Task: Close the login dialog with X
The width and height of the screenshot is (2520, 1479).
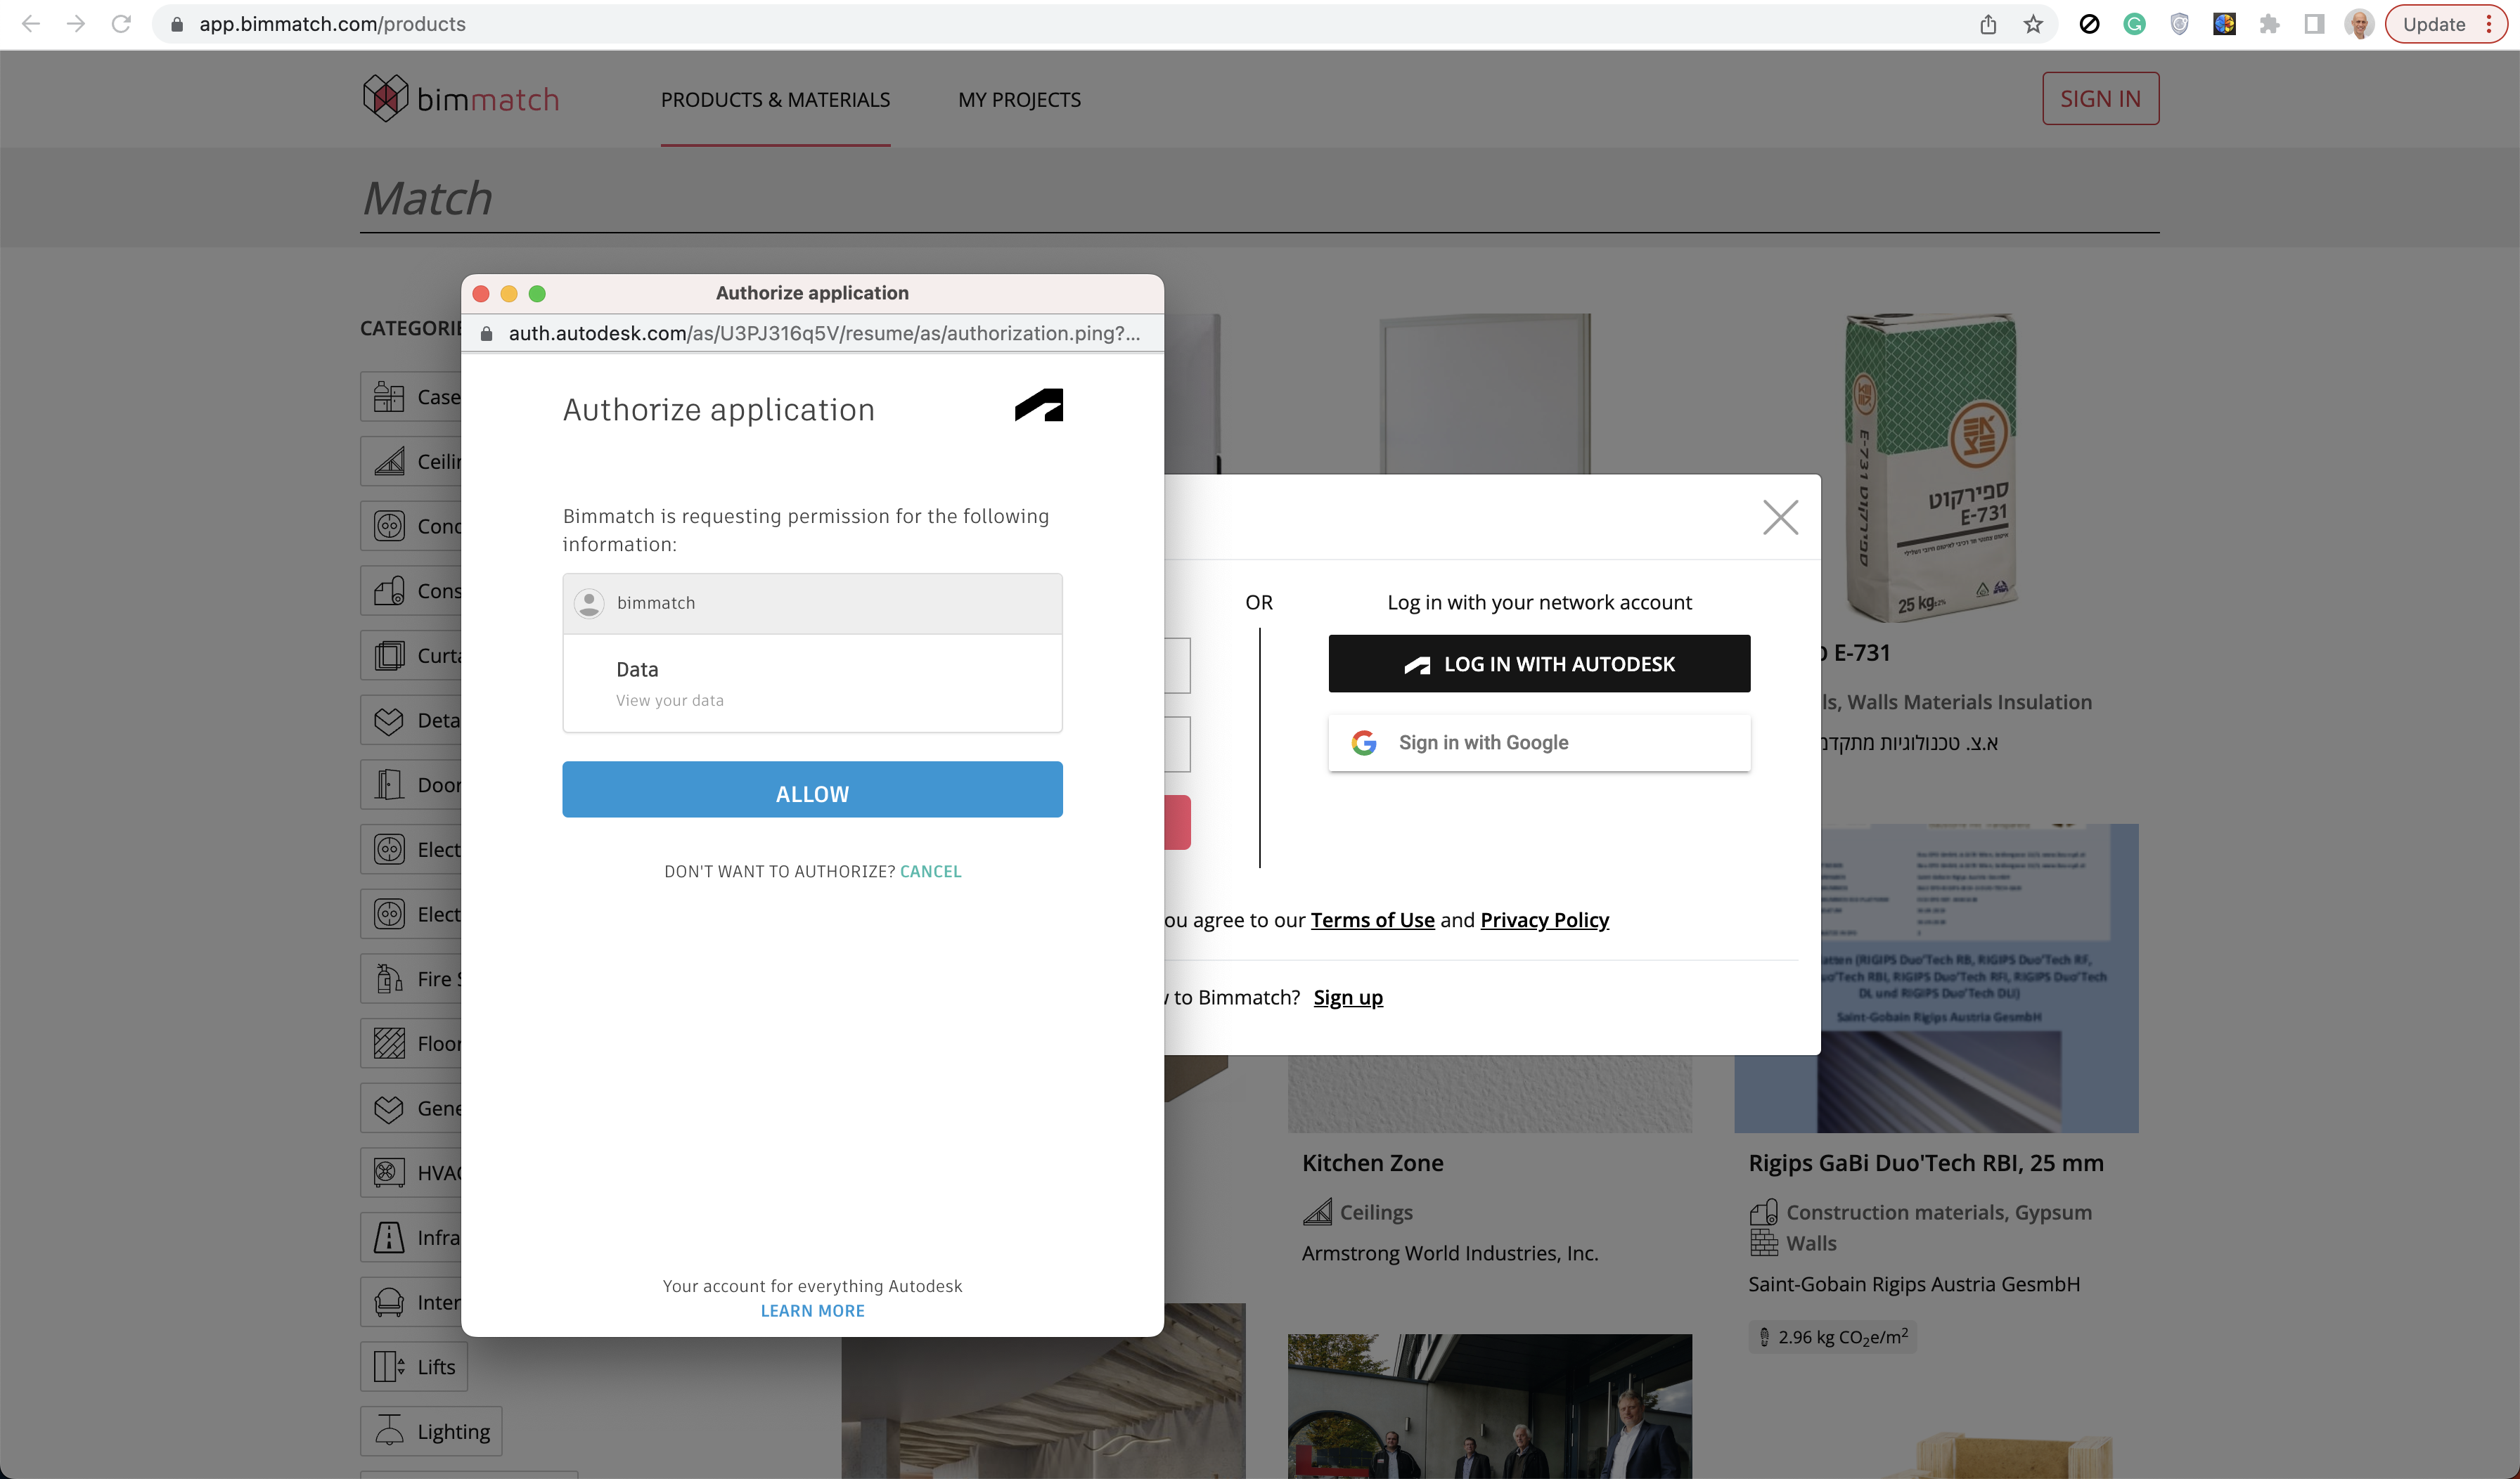Action: 1780,517
